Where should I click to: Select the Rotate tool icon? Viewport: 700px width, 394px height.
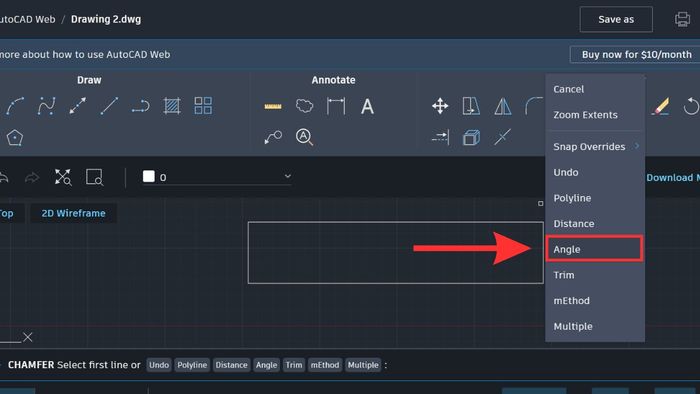[691, 106]
